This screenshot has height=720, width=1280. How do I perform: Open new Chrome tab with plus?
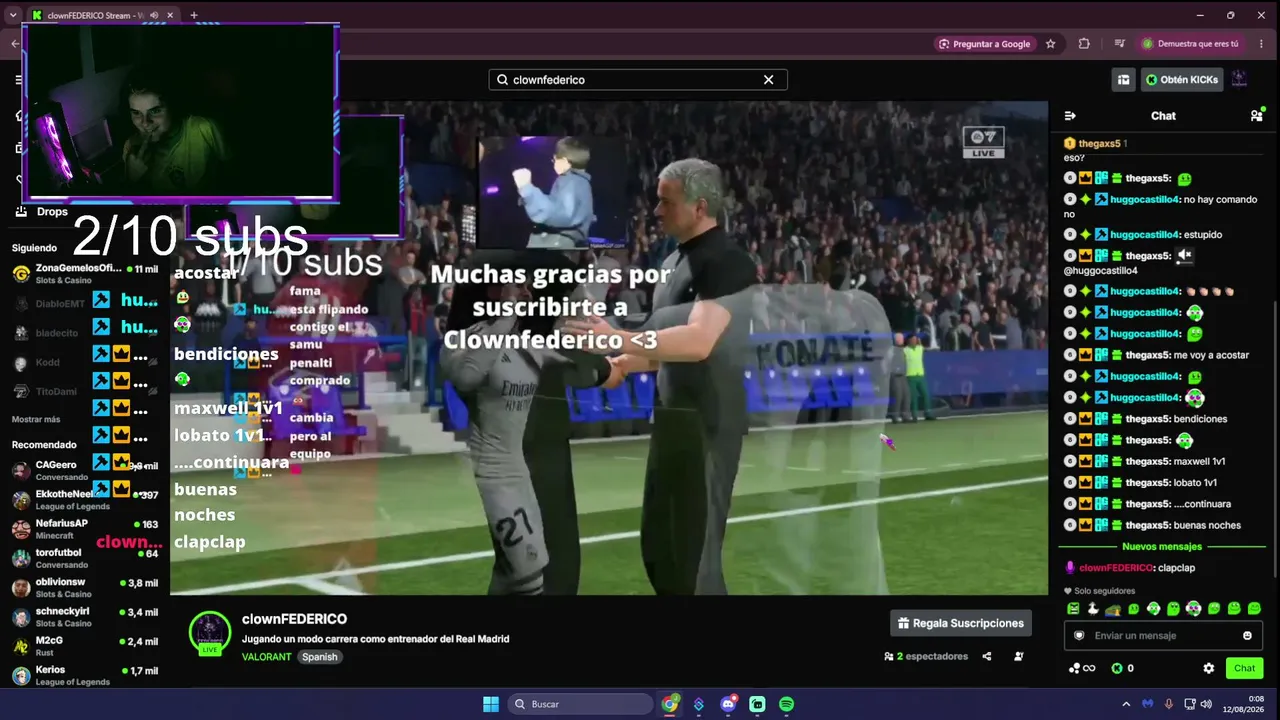tap(193, 15)
